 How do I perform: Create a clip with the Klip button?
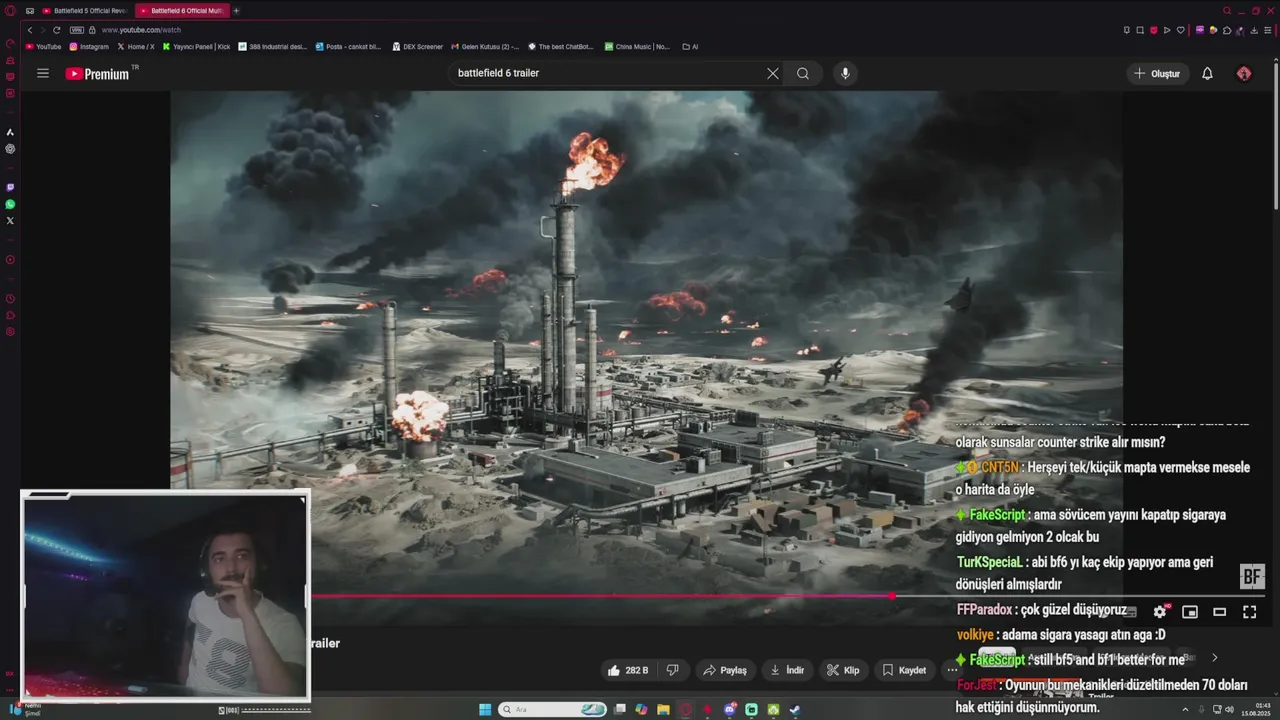843,670
